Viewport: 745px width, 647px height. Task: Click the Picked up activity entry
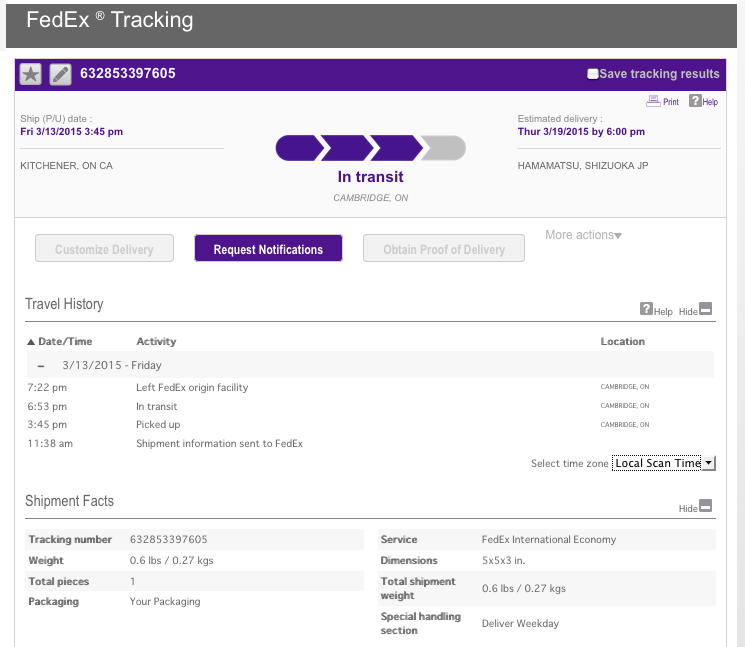tap(158, 425)
